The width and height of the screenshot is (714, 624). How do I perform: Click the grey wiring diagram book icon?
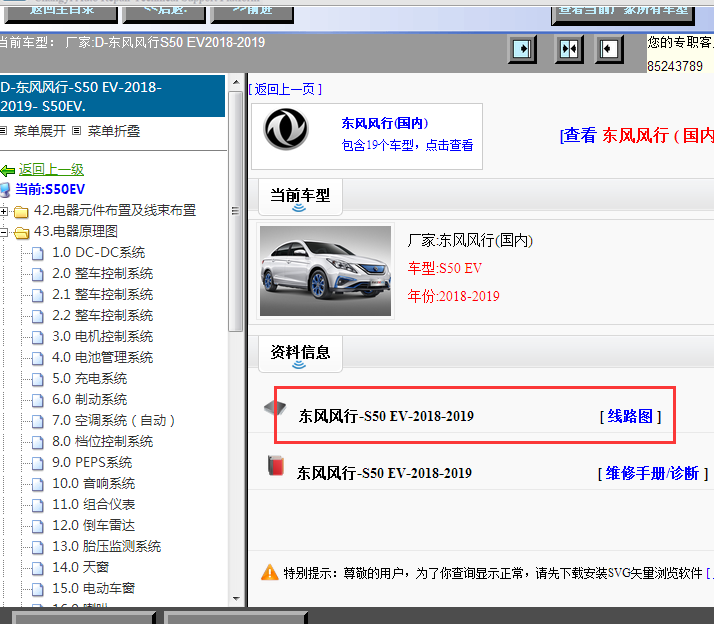(x=275, y=407)
